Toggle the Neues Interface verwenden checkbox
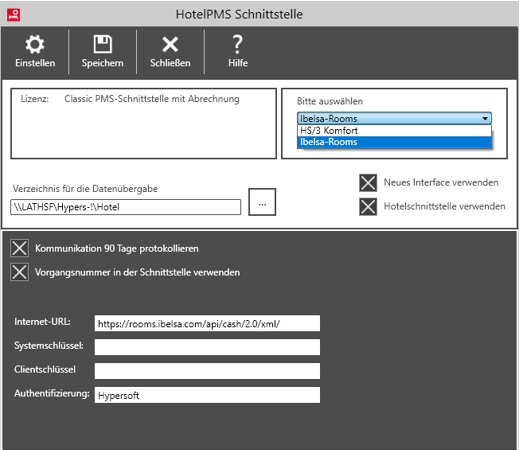 pos(368,183)
